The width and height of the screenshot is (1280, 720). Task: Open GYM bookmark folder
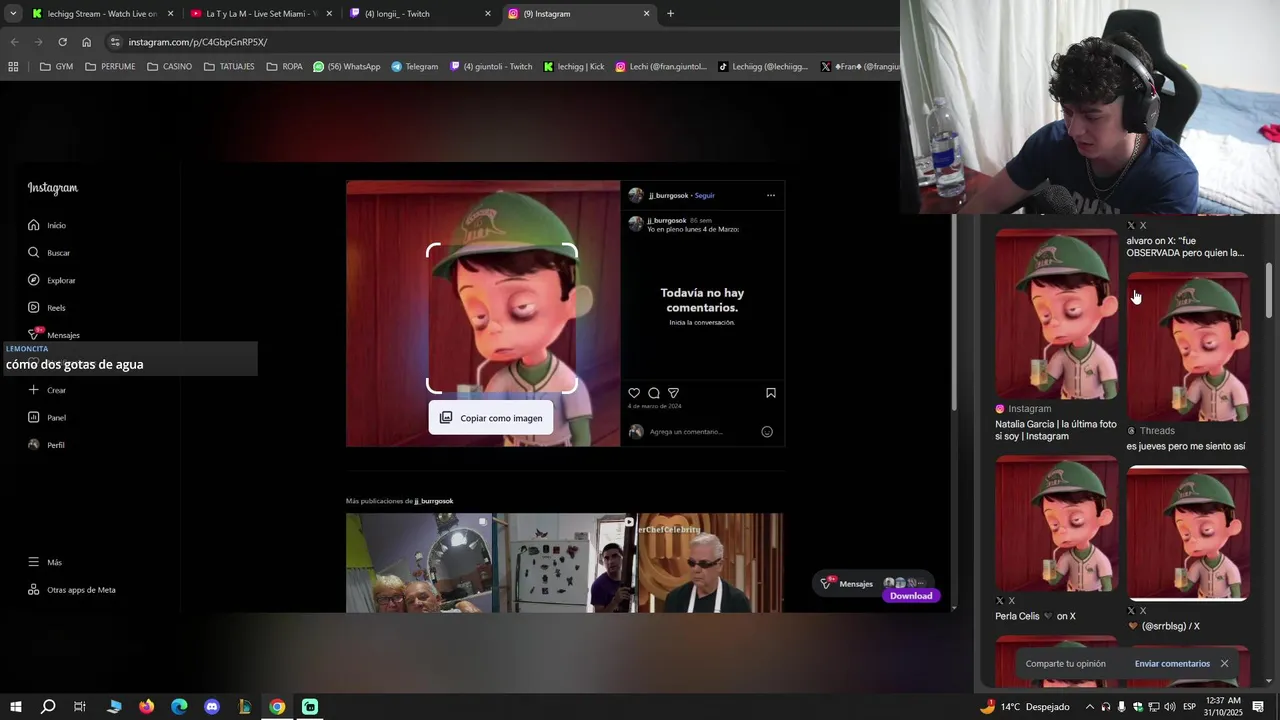click(56, 67)
